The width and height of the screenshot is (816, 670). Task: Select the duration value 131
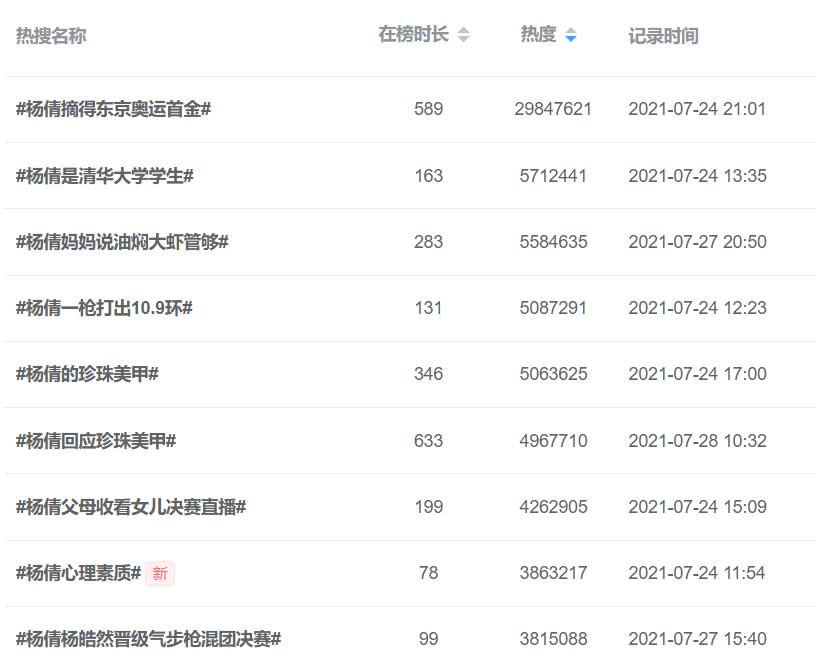(x=428, y=308)
